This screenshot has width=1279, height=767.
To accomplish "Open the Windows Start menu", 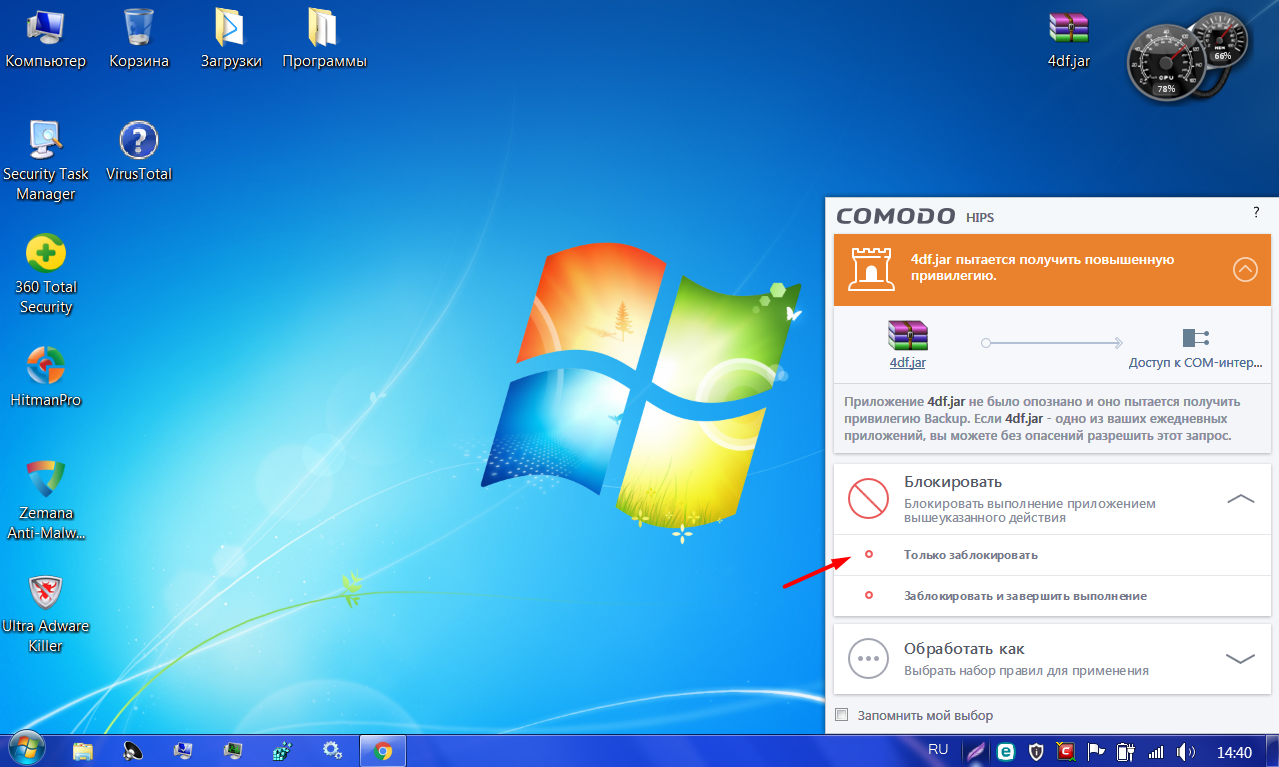I will [x=27, y=749].
